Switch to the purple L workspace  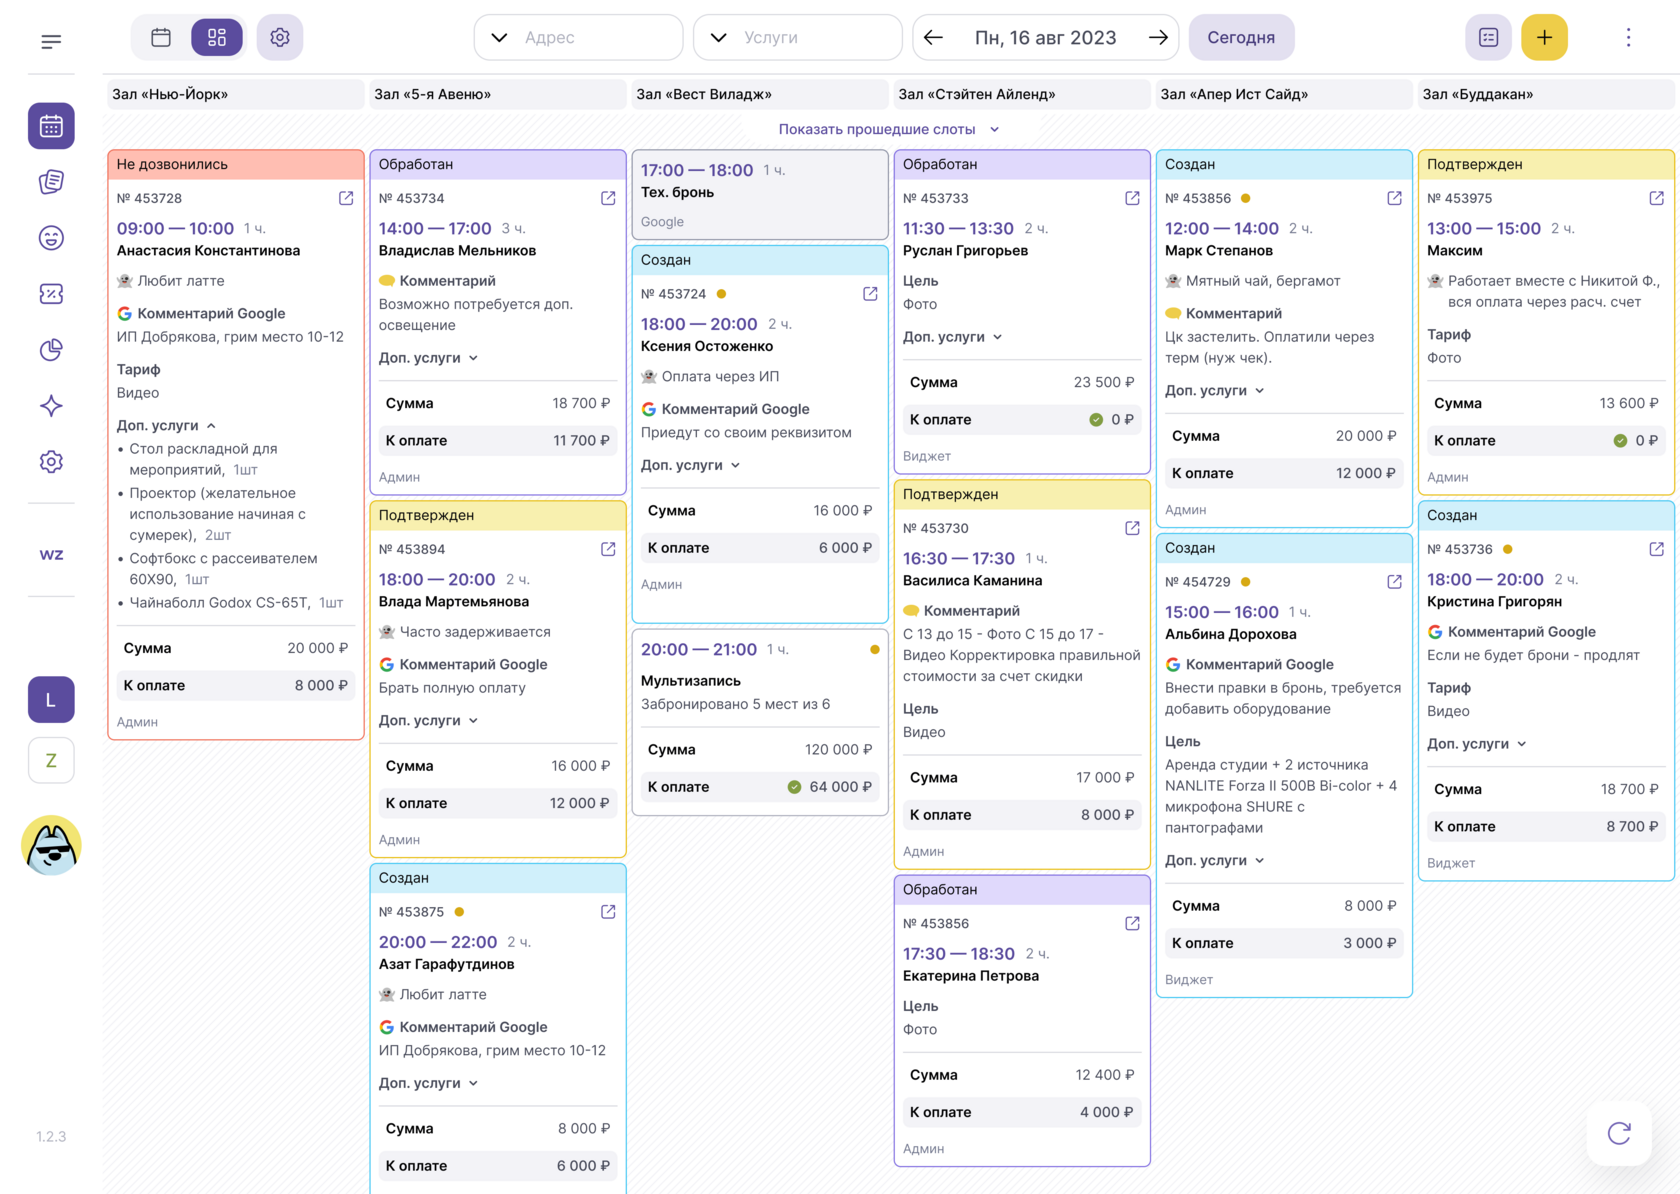click(x=51, y=700)
